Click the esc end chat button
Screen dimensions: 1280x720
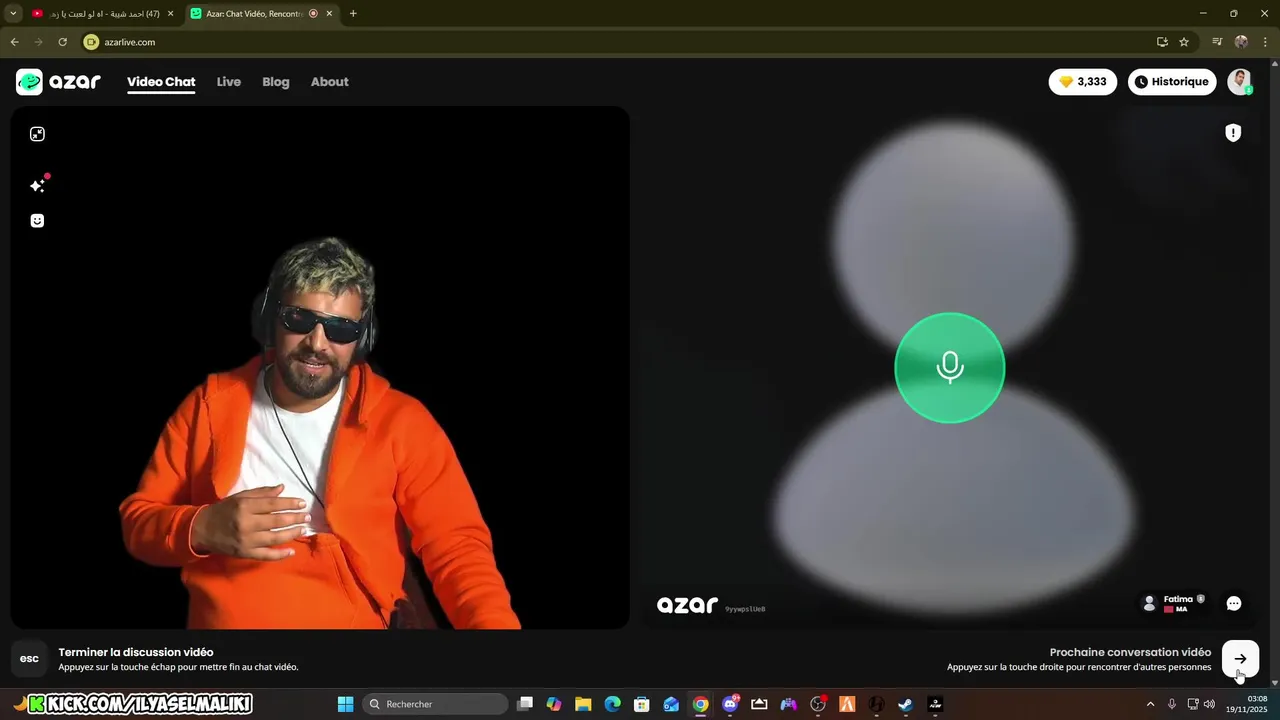point(30,659)
